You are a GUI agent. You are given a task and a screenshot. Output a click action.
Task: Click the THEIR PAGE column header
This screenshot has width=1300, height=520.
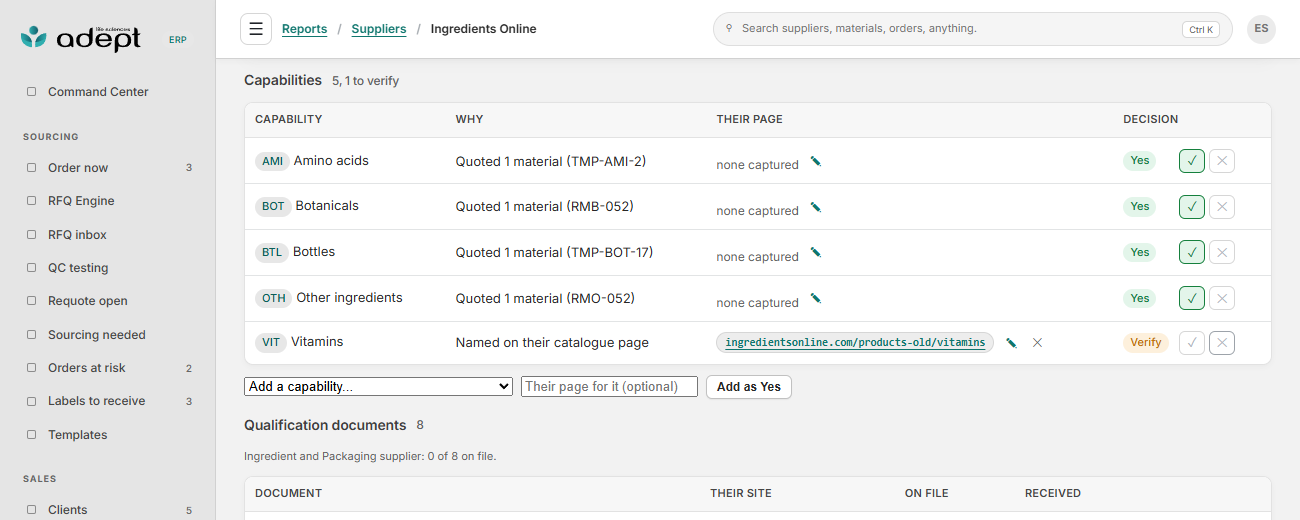point(750,119)
